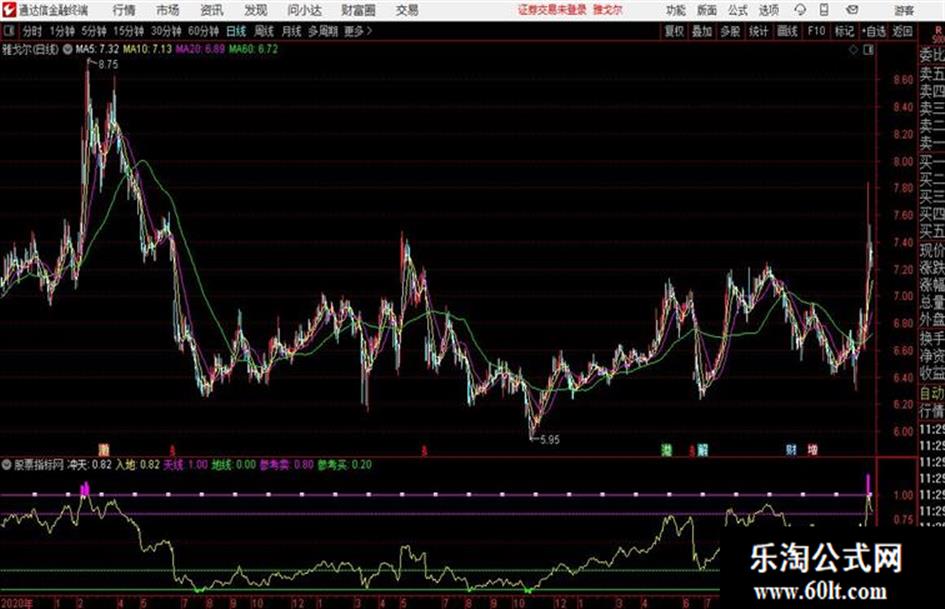Toggle the panel layout icon left of 分时
945x609 pixels.
(8, 31)
